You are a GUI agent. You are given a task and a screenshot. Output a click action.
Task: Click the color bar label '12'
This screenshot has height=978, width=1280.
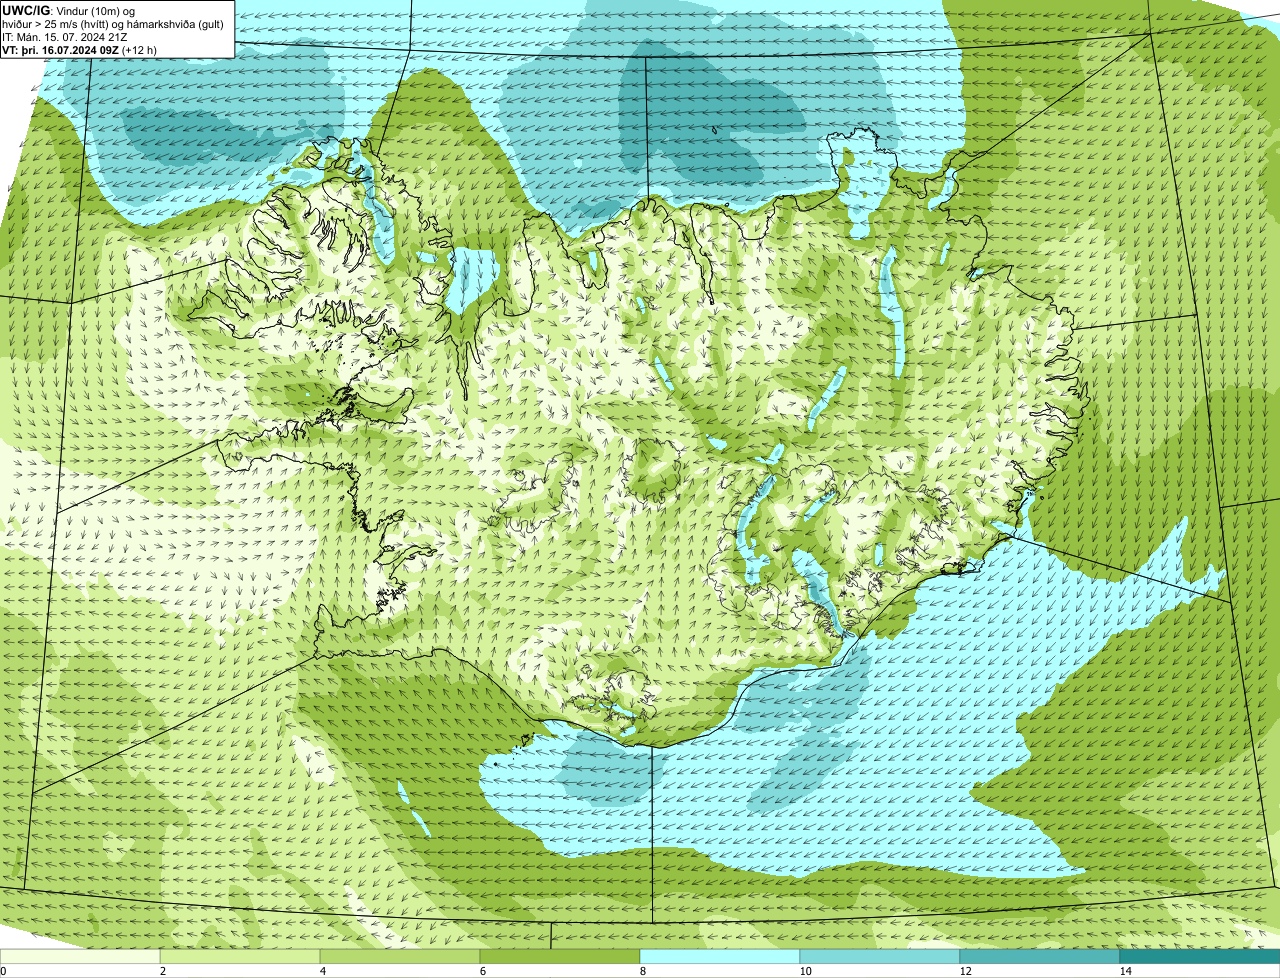[964, 971]
